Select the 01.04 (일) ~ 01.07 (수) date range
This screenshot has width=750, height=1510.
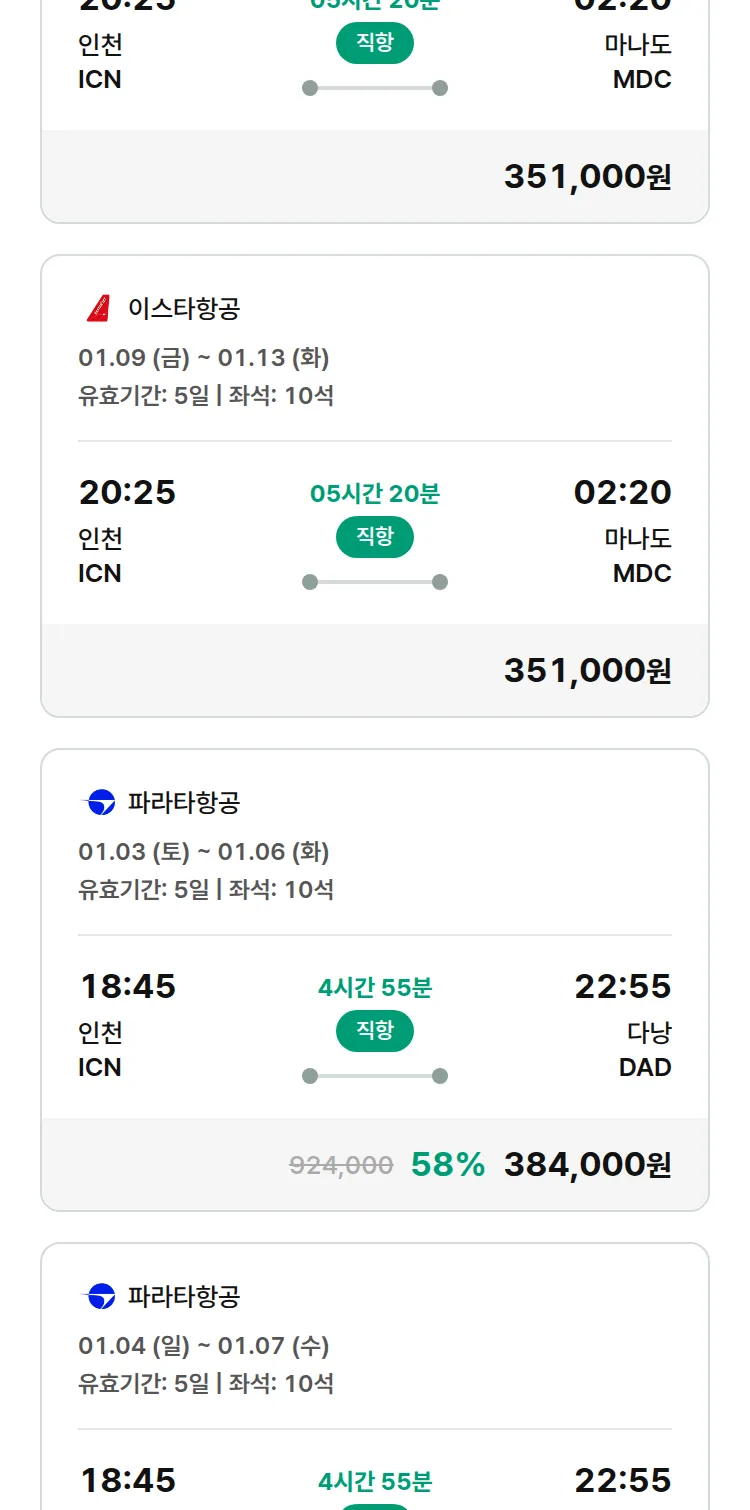coord(204,1345)
